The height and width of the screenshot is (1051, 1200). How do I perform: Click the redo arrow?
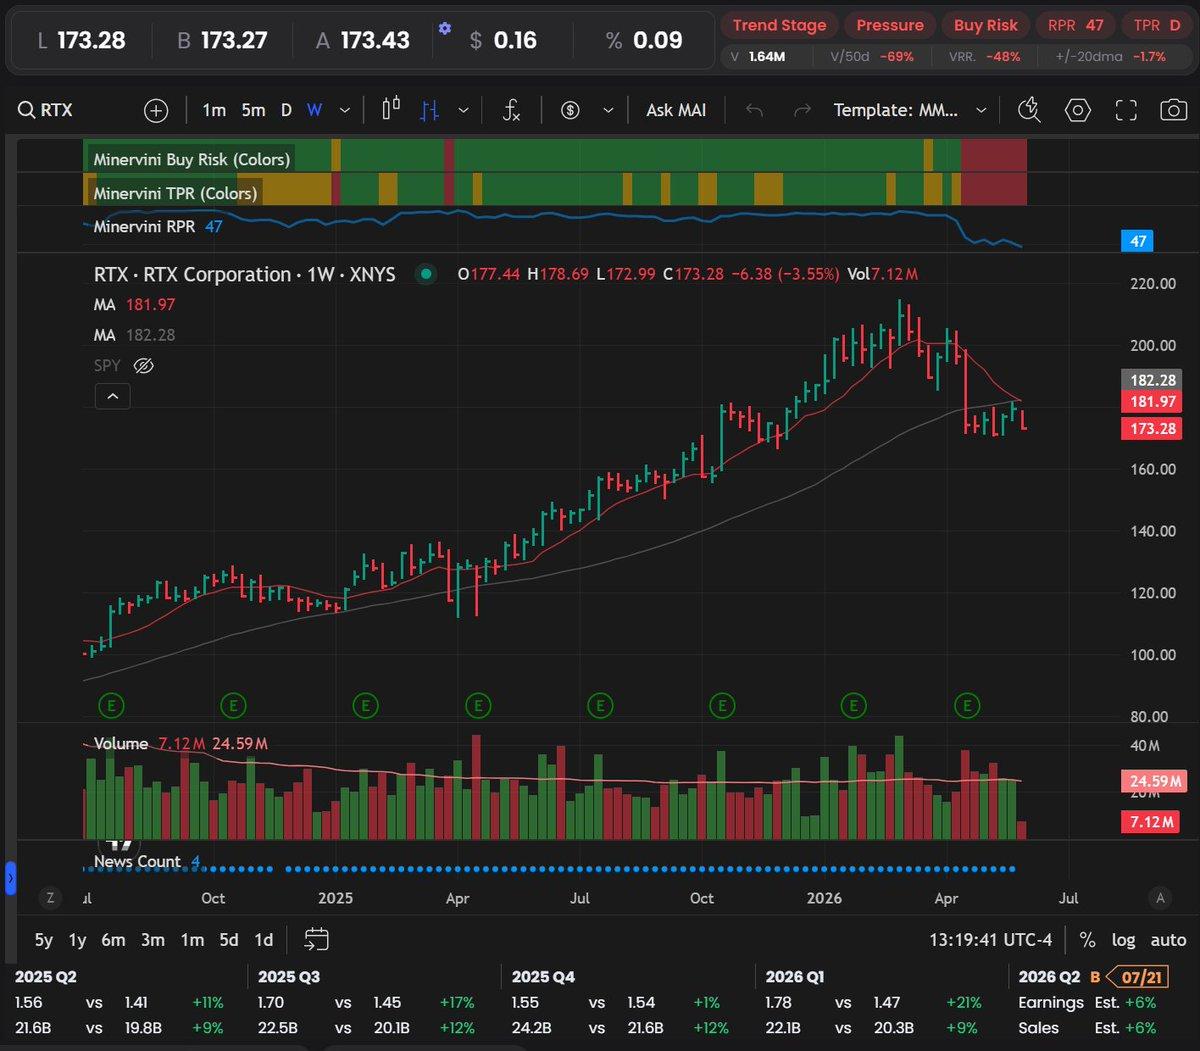click(801, 110)
